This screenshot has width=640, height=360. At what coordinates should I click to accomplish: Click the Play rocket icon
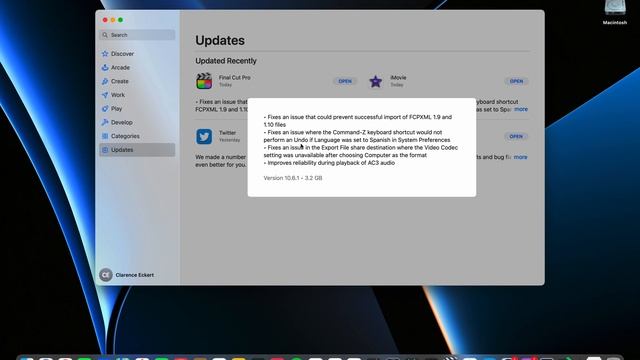click(105, 109)
